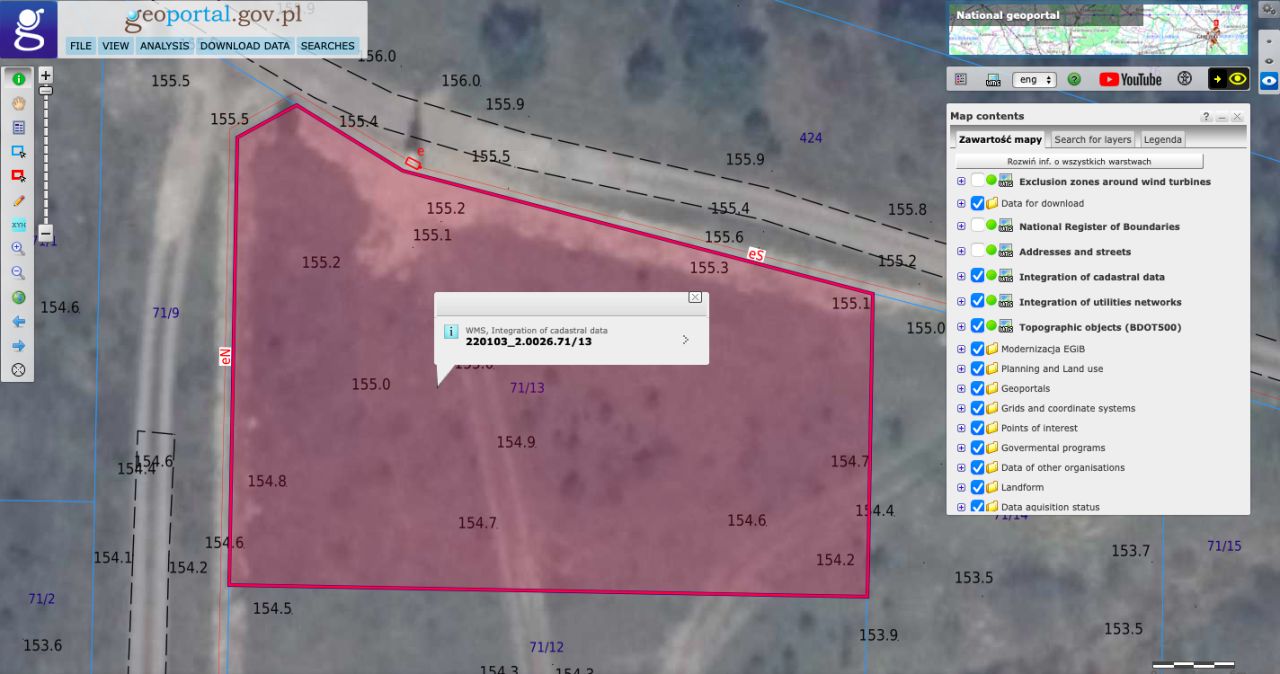Click the full extent globe icon
Image resolution: width=1280 pixels, height=674 pixels.
pyautogui.click(x=18, y=297)
